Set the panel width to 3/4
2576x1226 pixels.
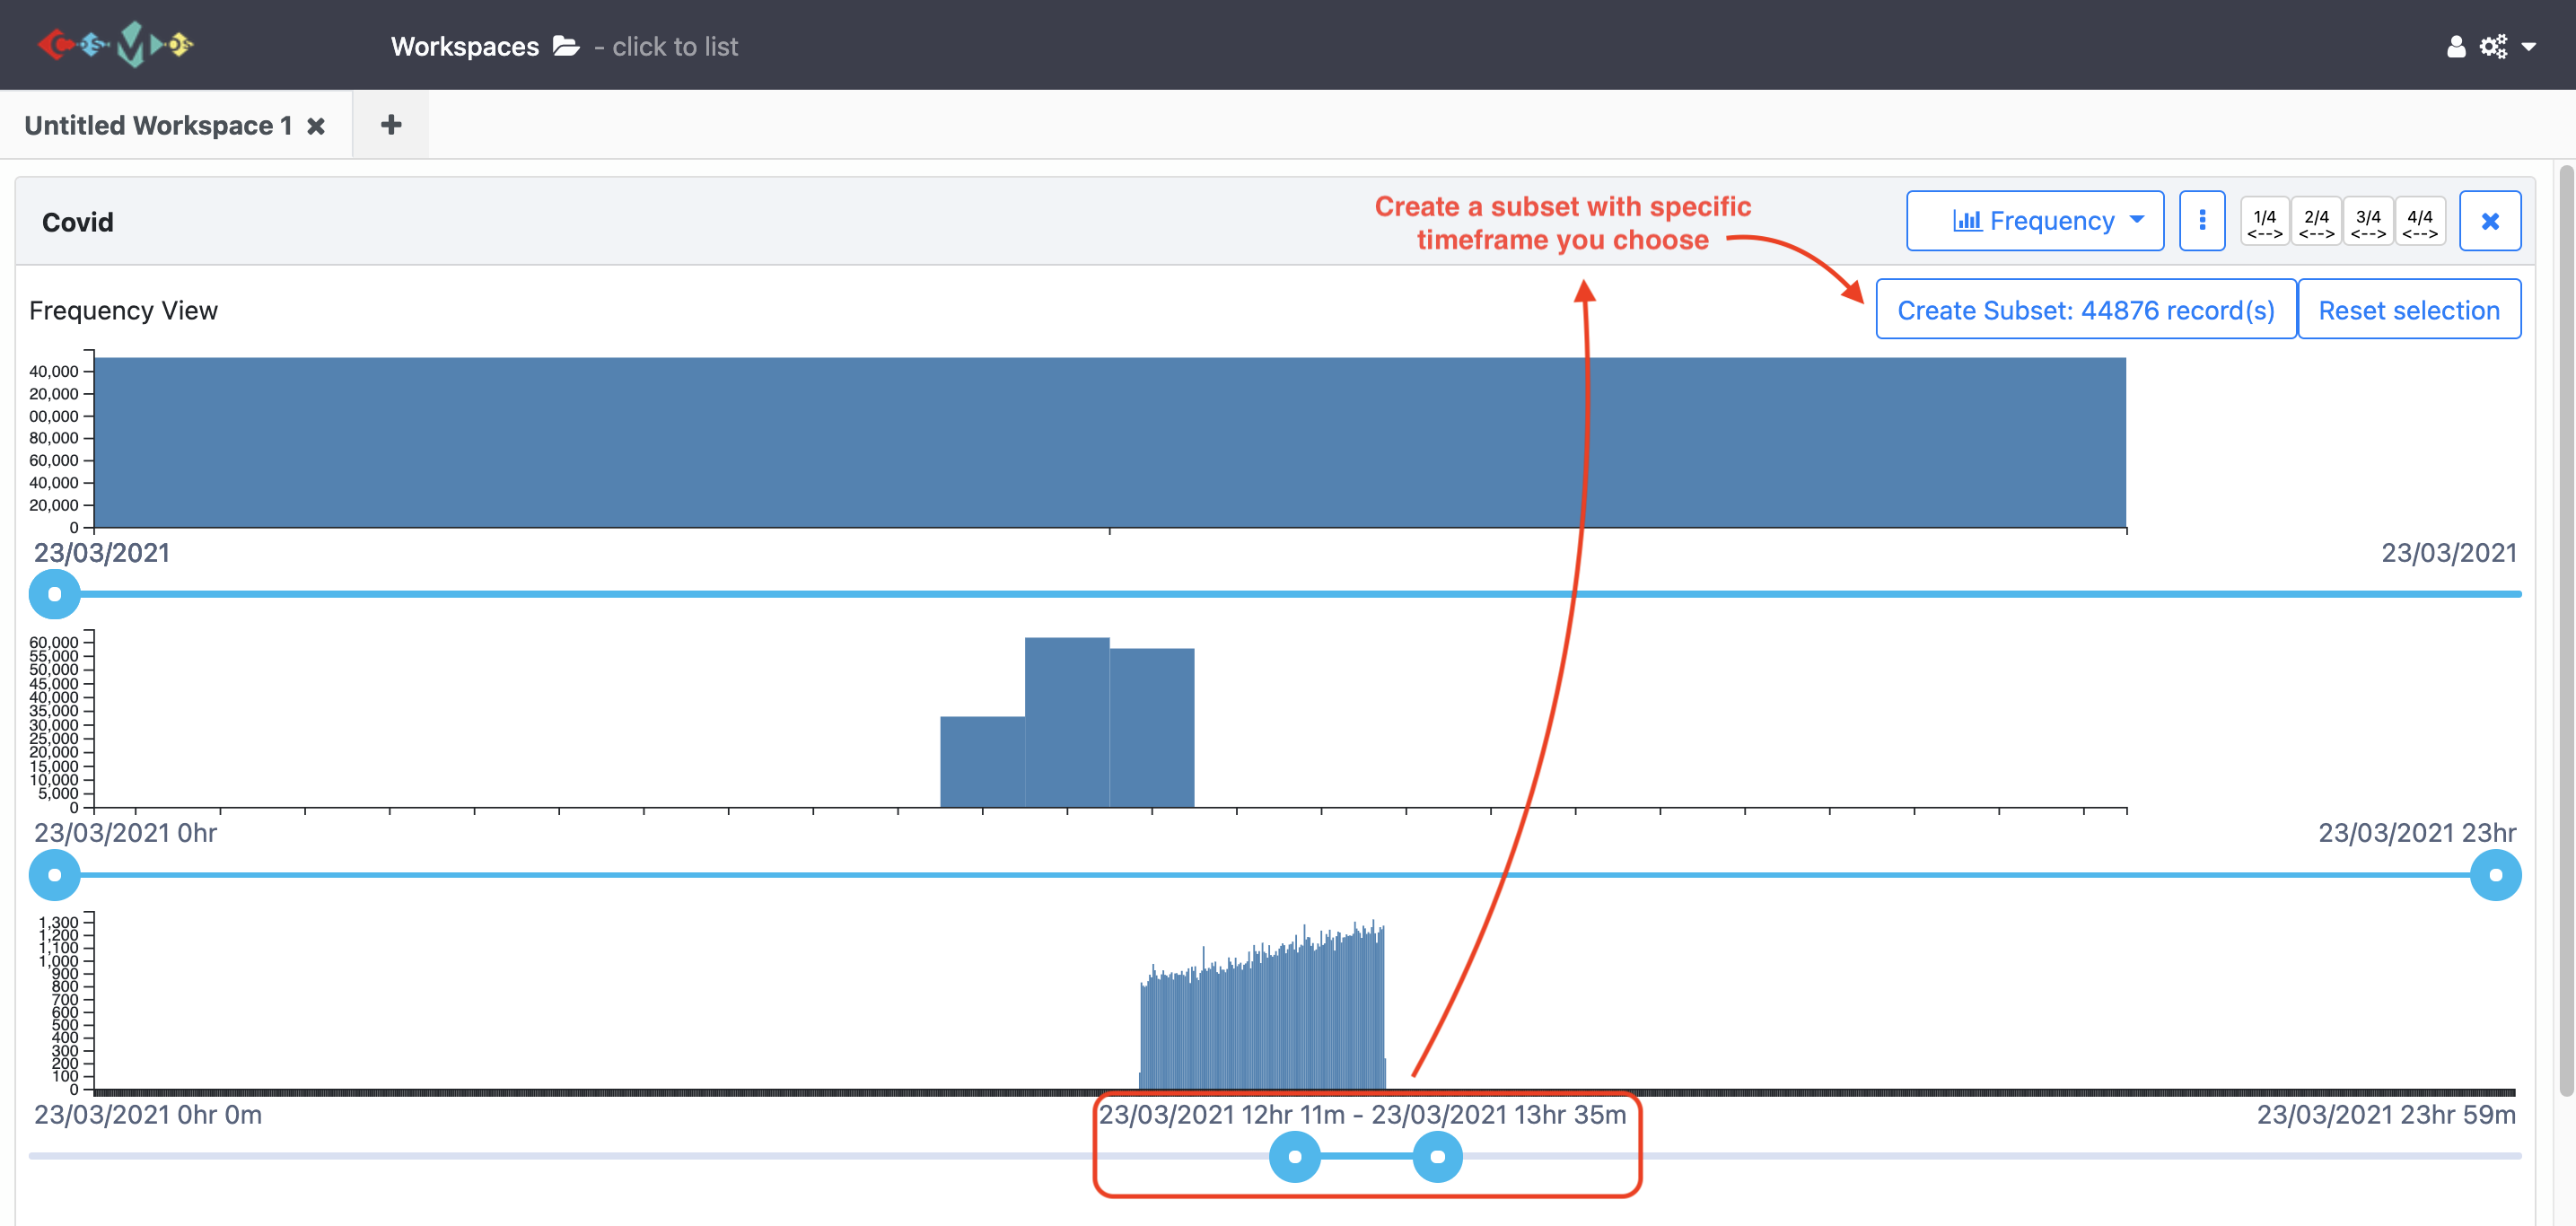(x=2368, y=222)
